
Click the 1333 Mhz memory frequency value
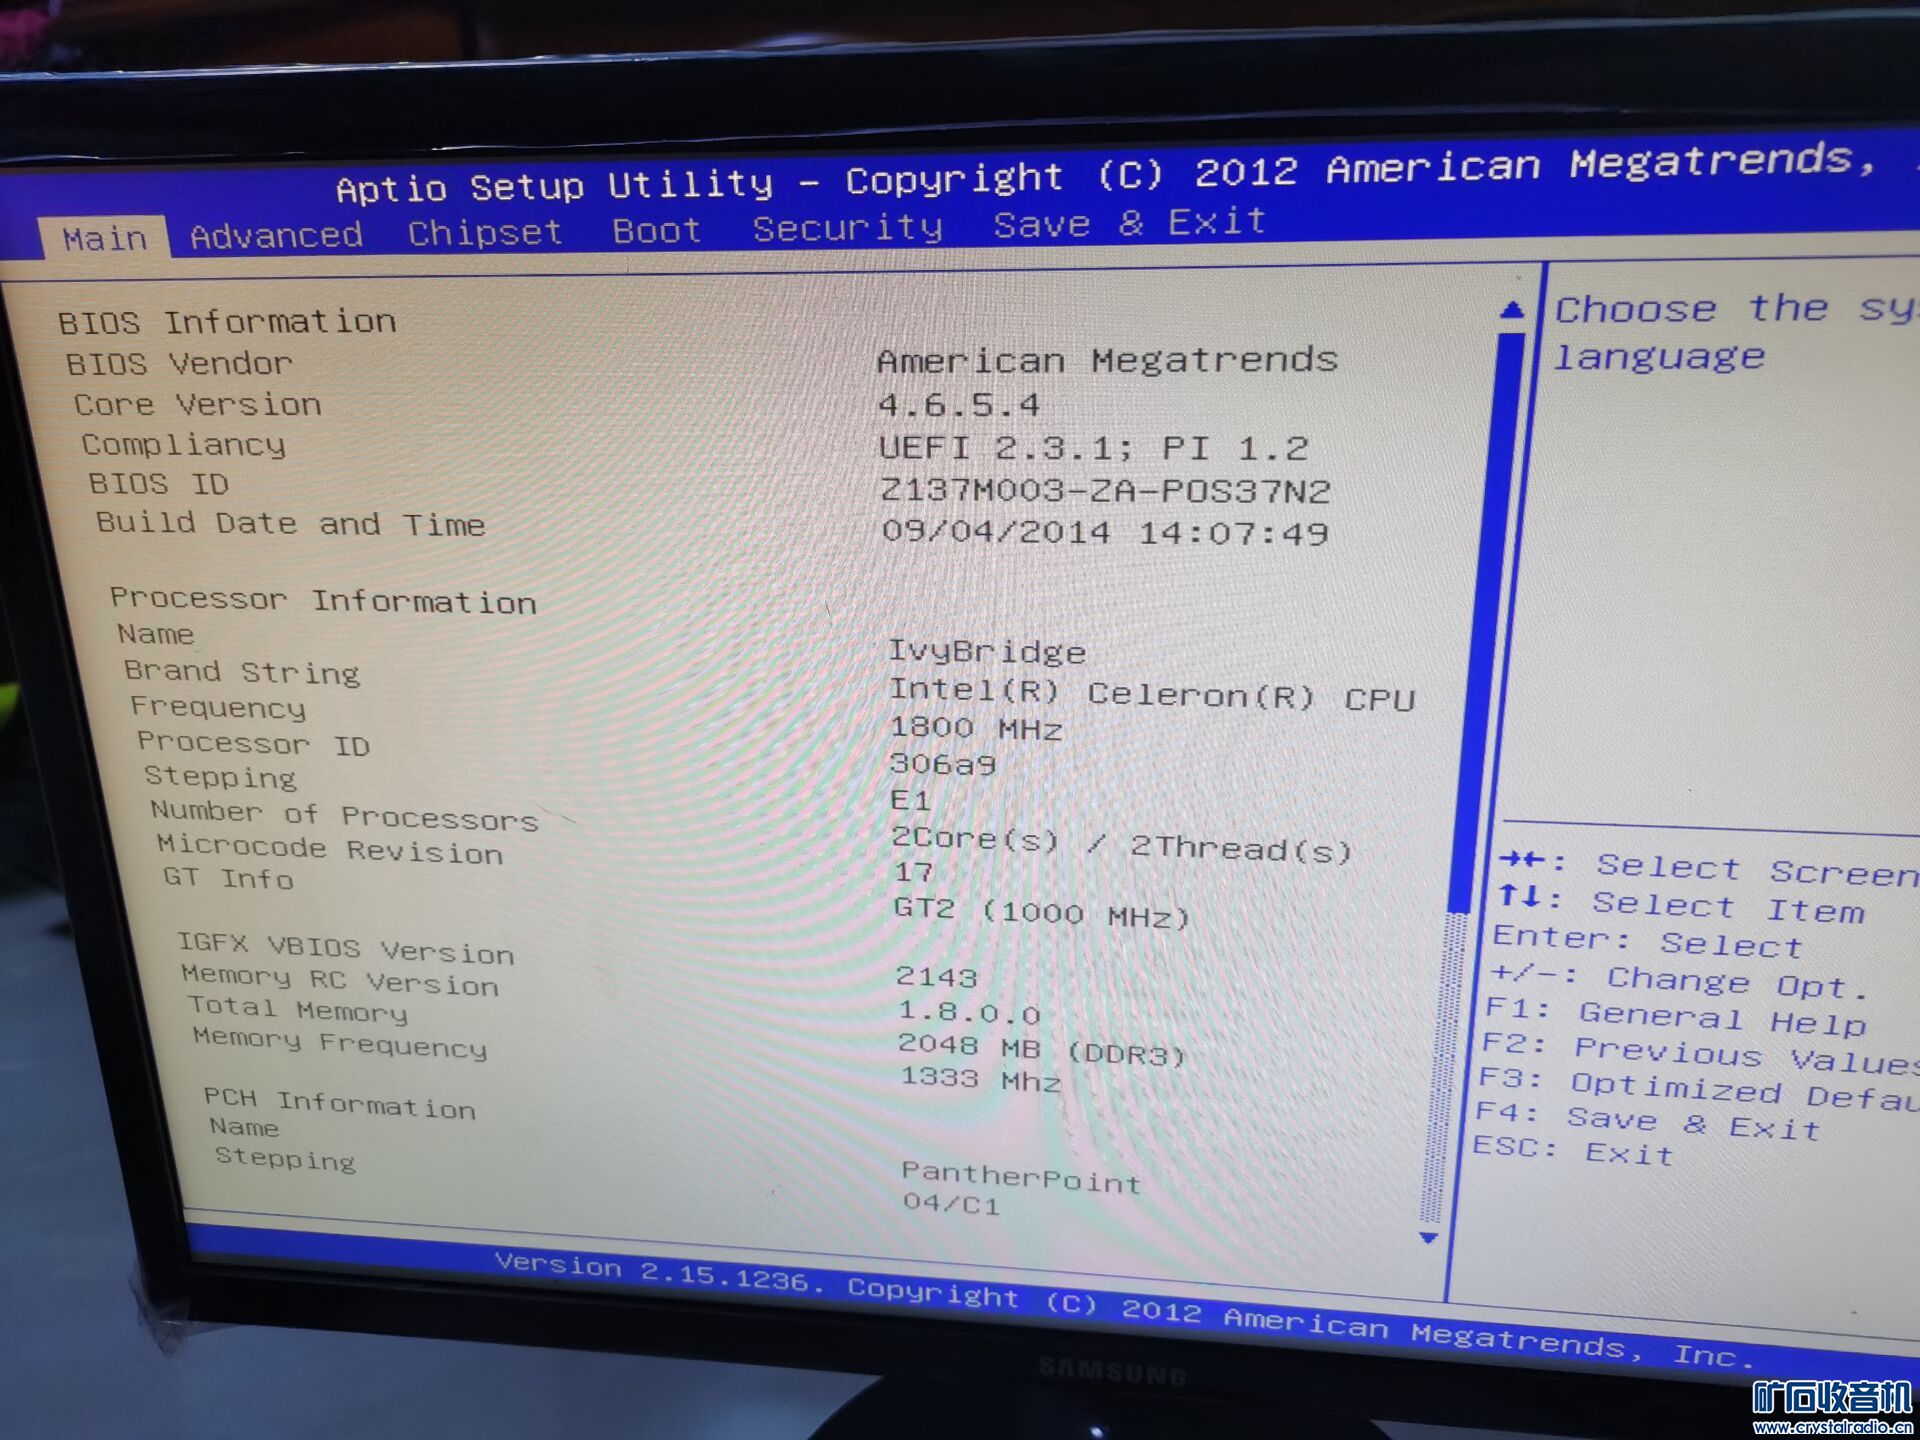981,1080
